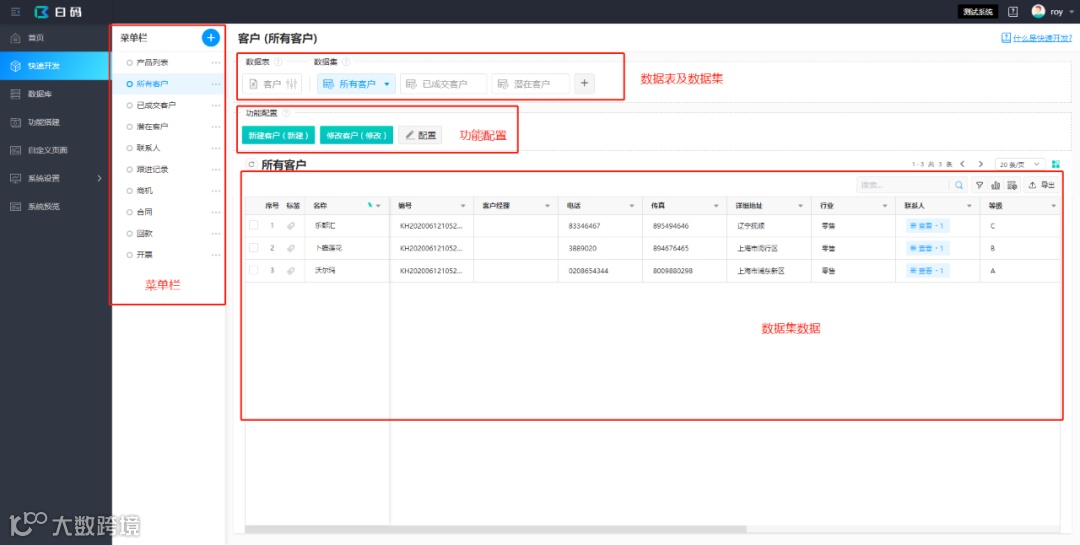Switch to the 潜在客户 dataset tab
This screenshot has width=1080, height=545.
[x=530, y=84]
